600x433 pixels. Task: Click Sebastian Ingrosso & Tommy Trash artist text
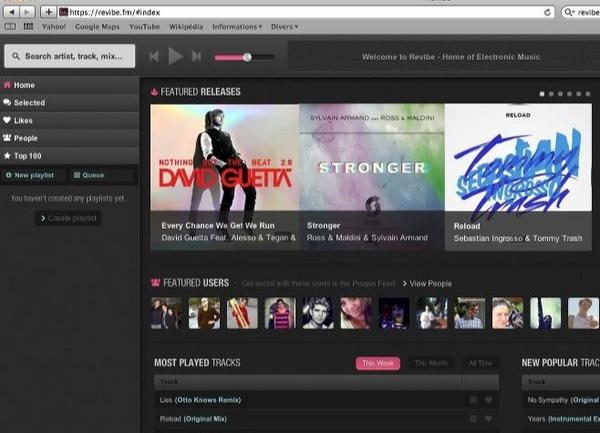518,238
